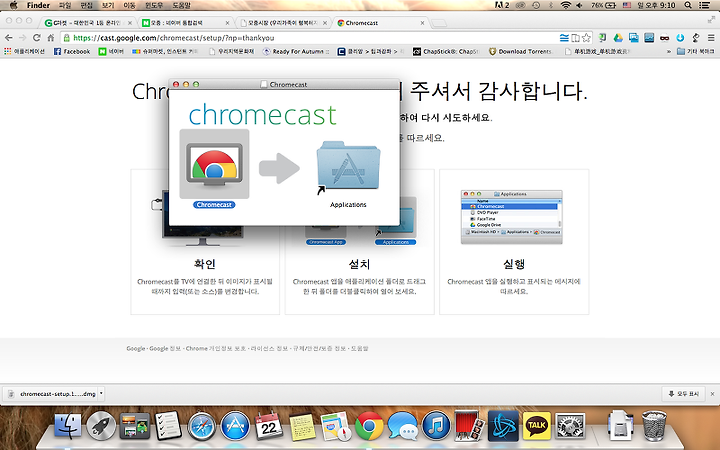Viewport: 720px width, 450px height.
Task: Open the Chrome hamburger menu
Action: (x=711, y=38)
